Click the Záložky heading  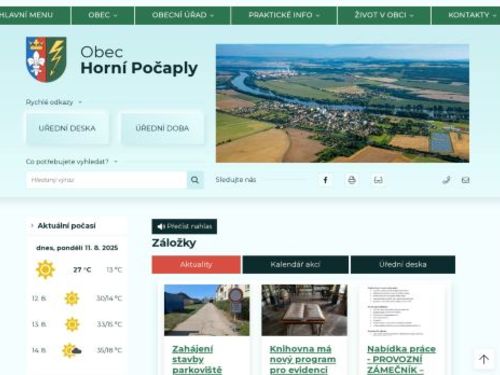pyautogui.click(x=174, y=243)
